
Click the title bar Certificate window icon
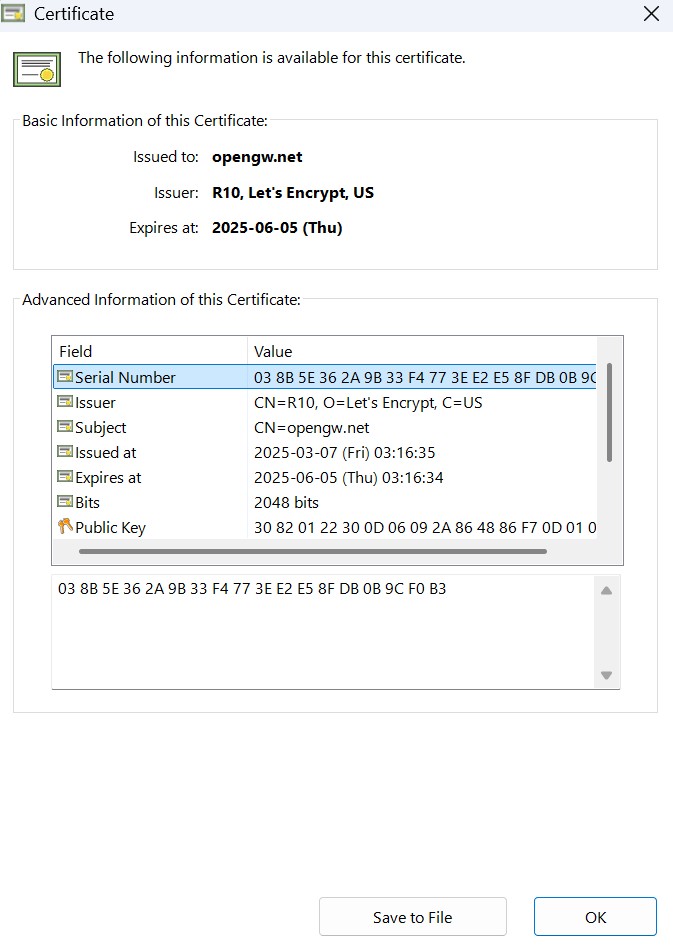(x=13, y=13)
